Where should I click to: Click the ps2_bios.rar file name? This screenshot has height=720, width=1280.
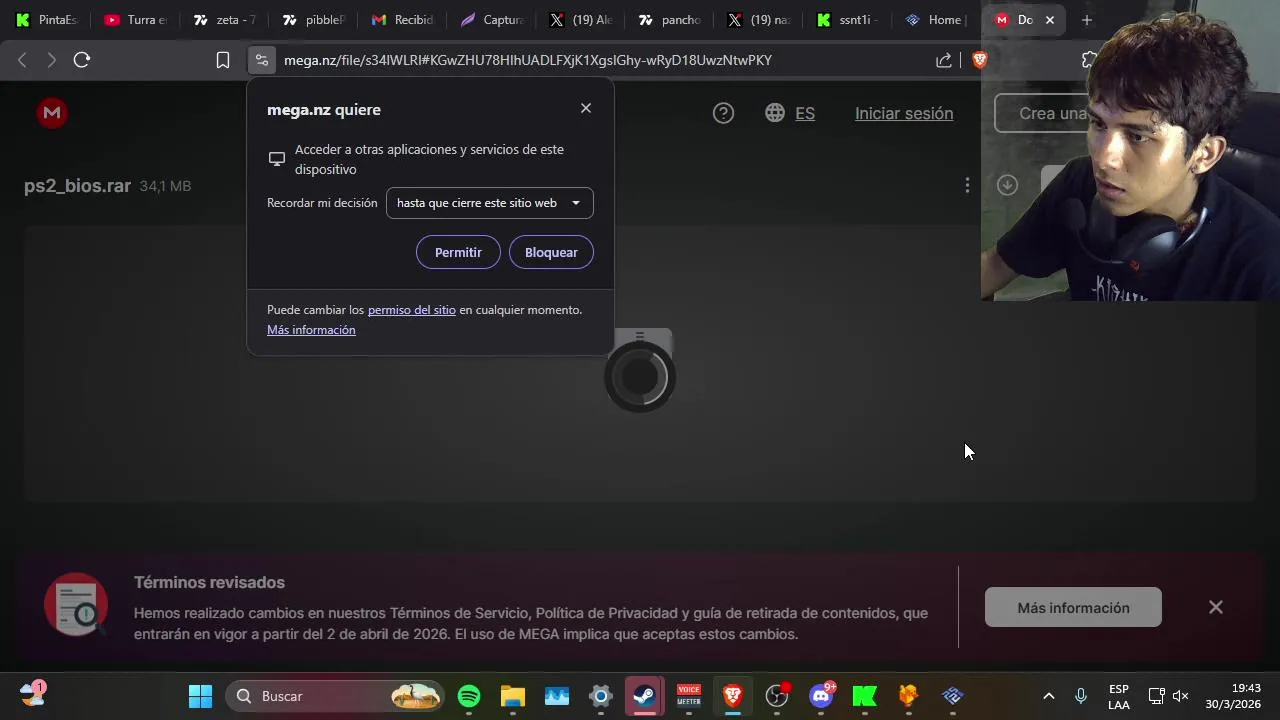pos(77,186)
